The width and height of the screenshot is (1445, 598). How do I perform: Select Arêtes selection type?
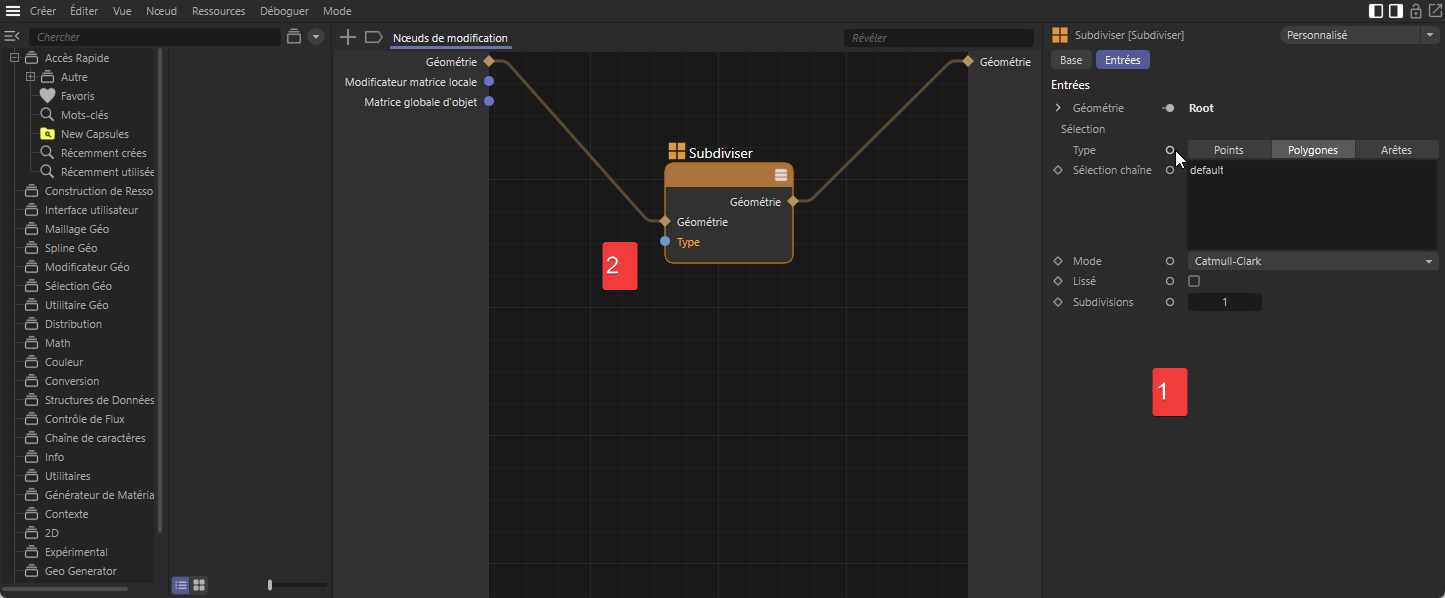[x=1396, y=150]
